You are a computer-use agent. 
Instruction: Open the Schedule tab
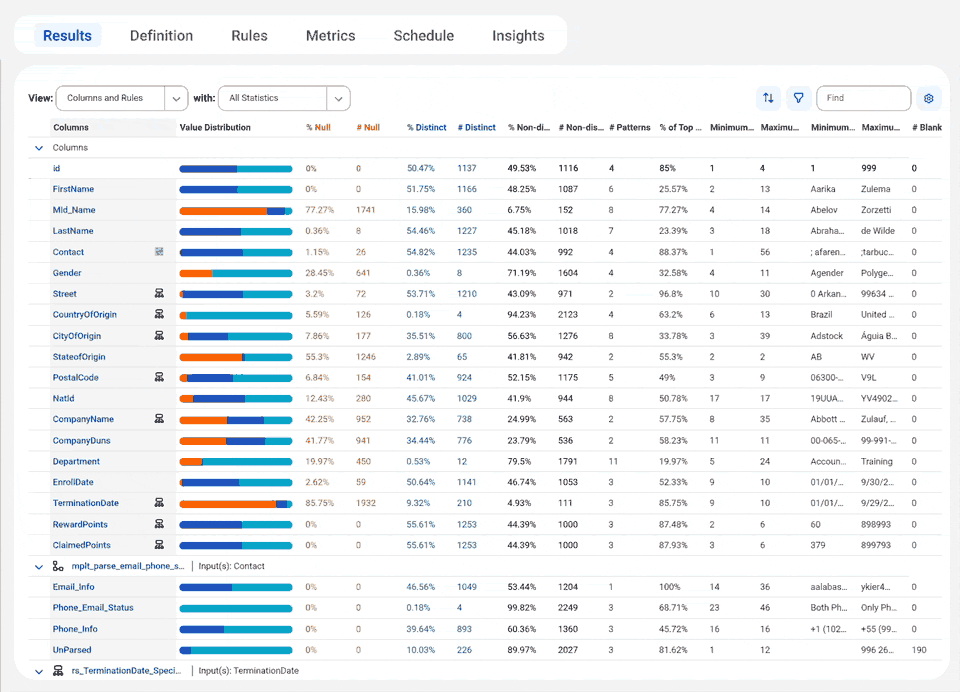(x=424, y=35)
